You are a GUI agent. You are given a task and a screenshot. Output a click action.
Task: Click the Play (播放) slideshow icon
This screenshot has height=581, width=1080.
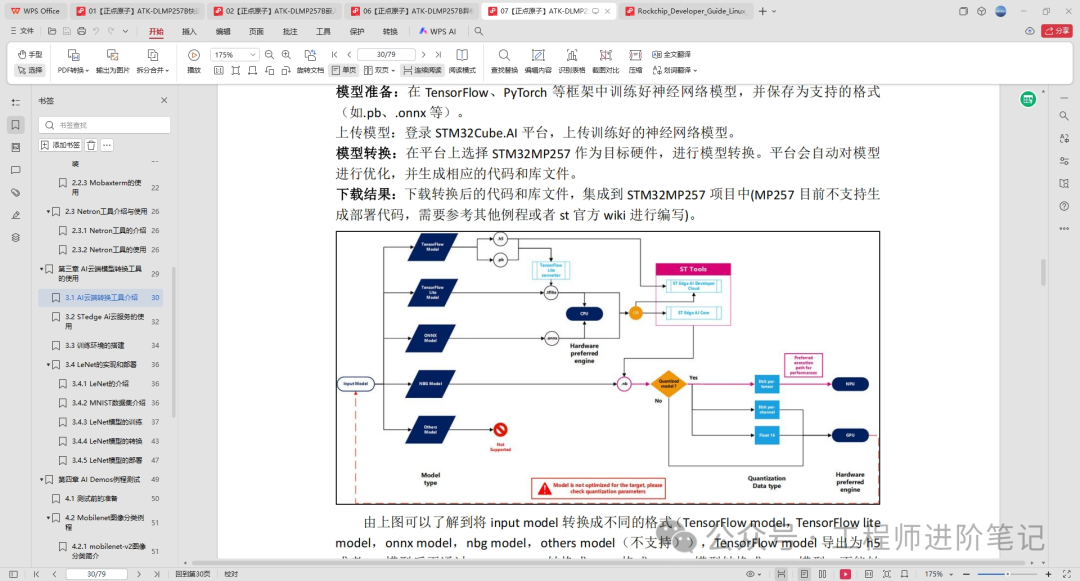click(194, 55)
